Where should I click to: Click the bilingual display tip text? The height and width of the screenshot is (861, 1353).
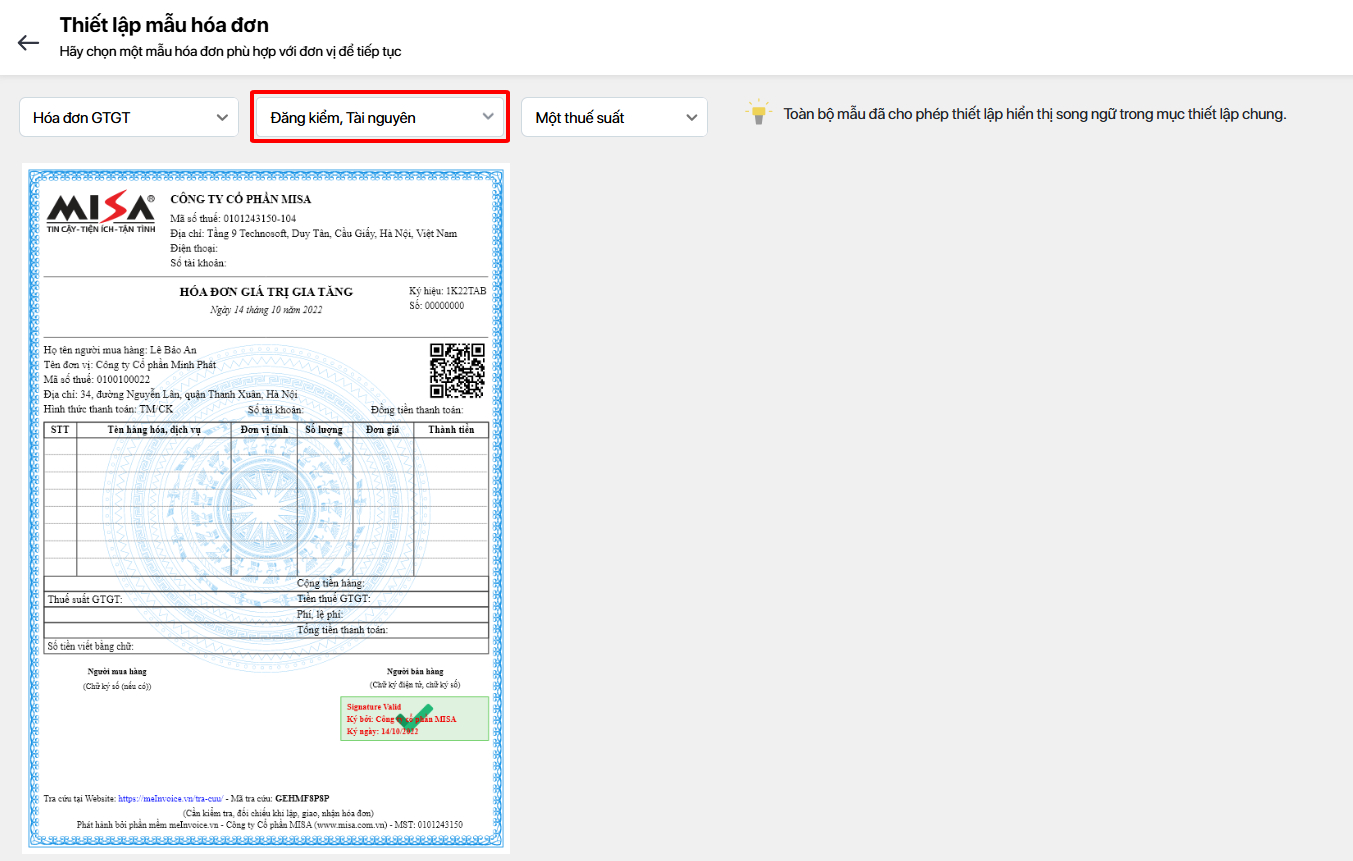[1034, 114]
